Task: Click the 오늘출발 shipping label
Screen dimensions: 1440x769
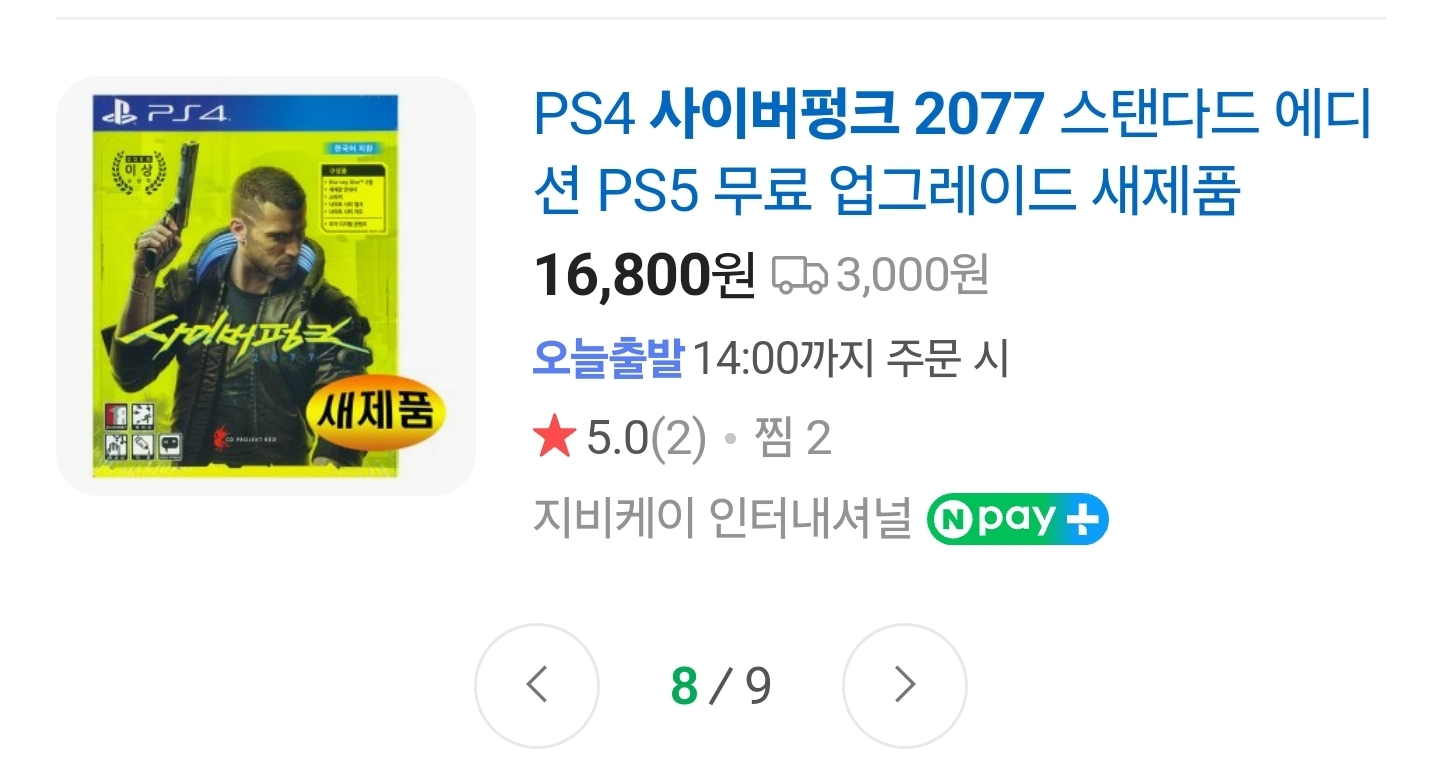Action: pos(607,358)
